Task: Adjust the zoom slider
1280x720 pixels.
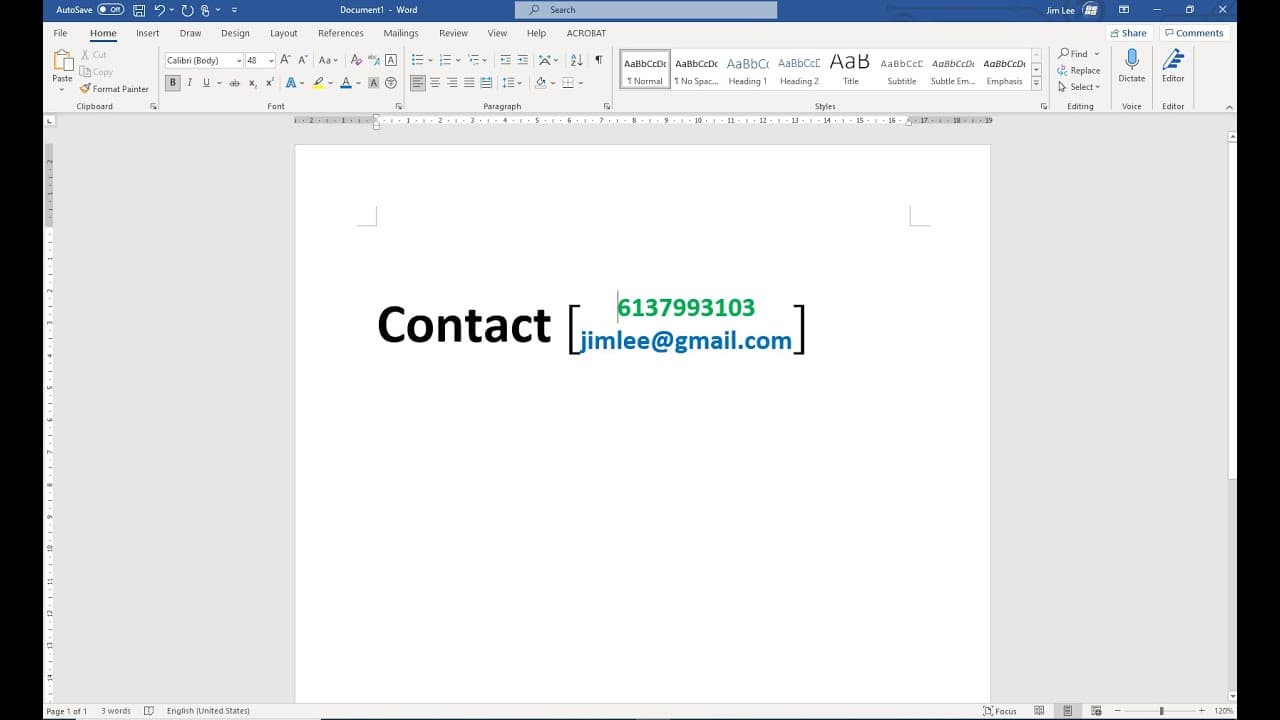Action: (x=1161, y=711)
